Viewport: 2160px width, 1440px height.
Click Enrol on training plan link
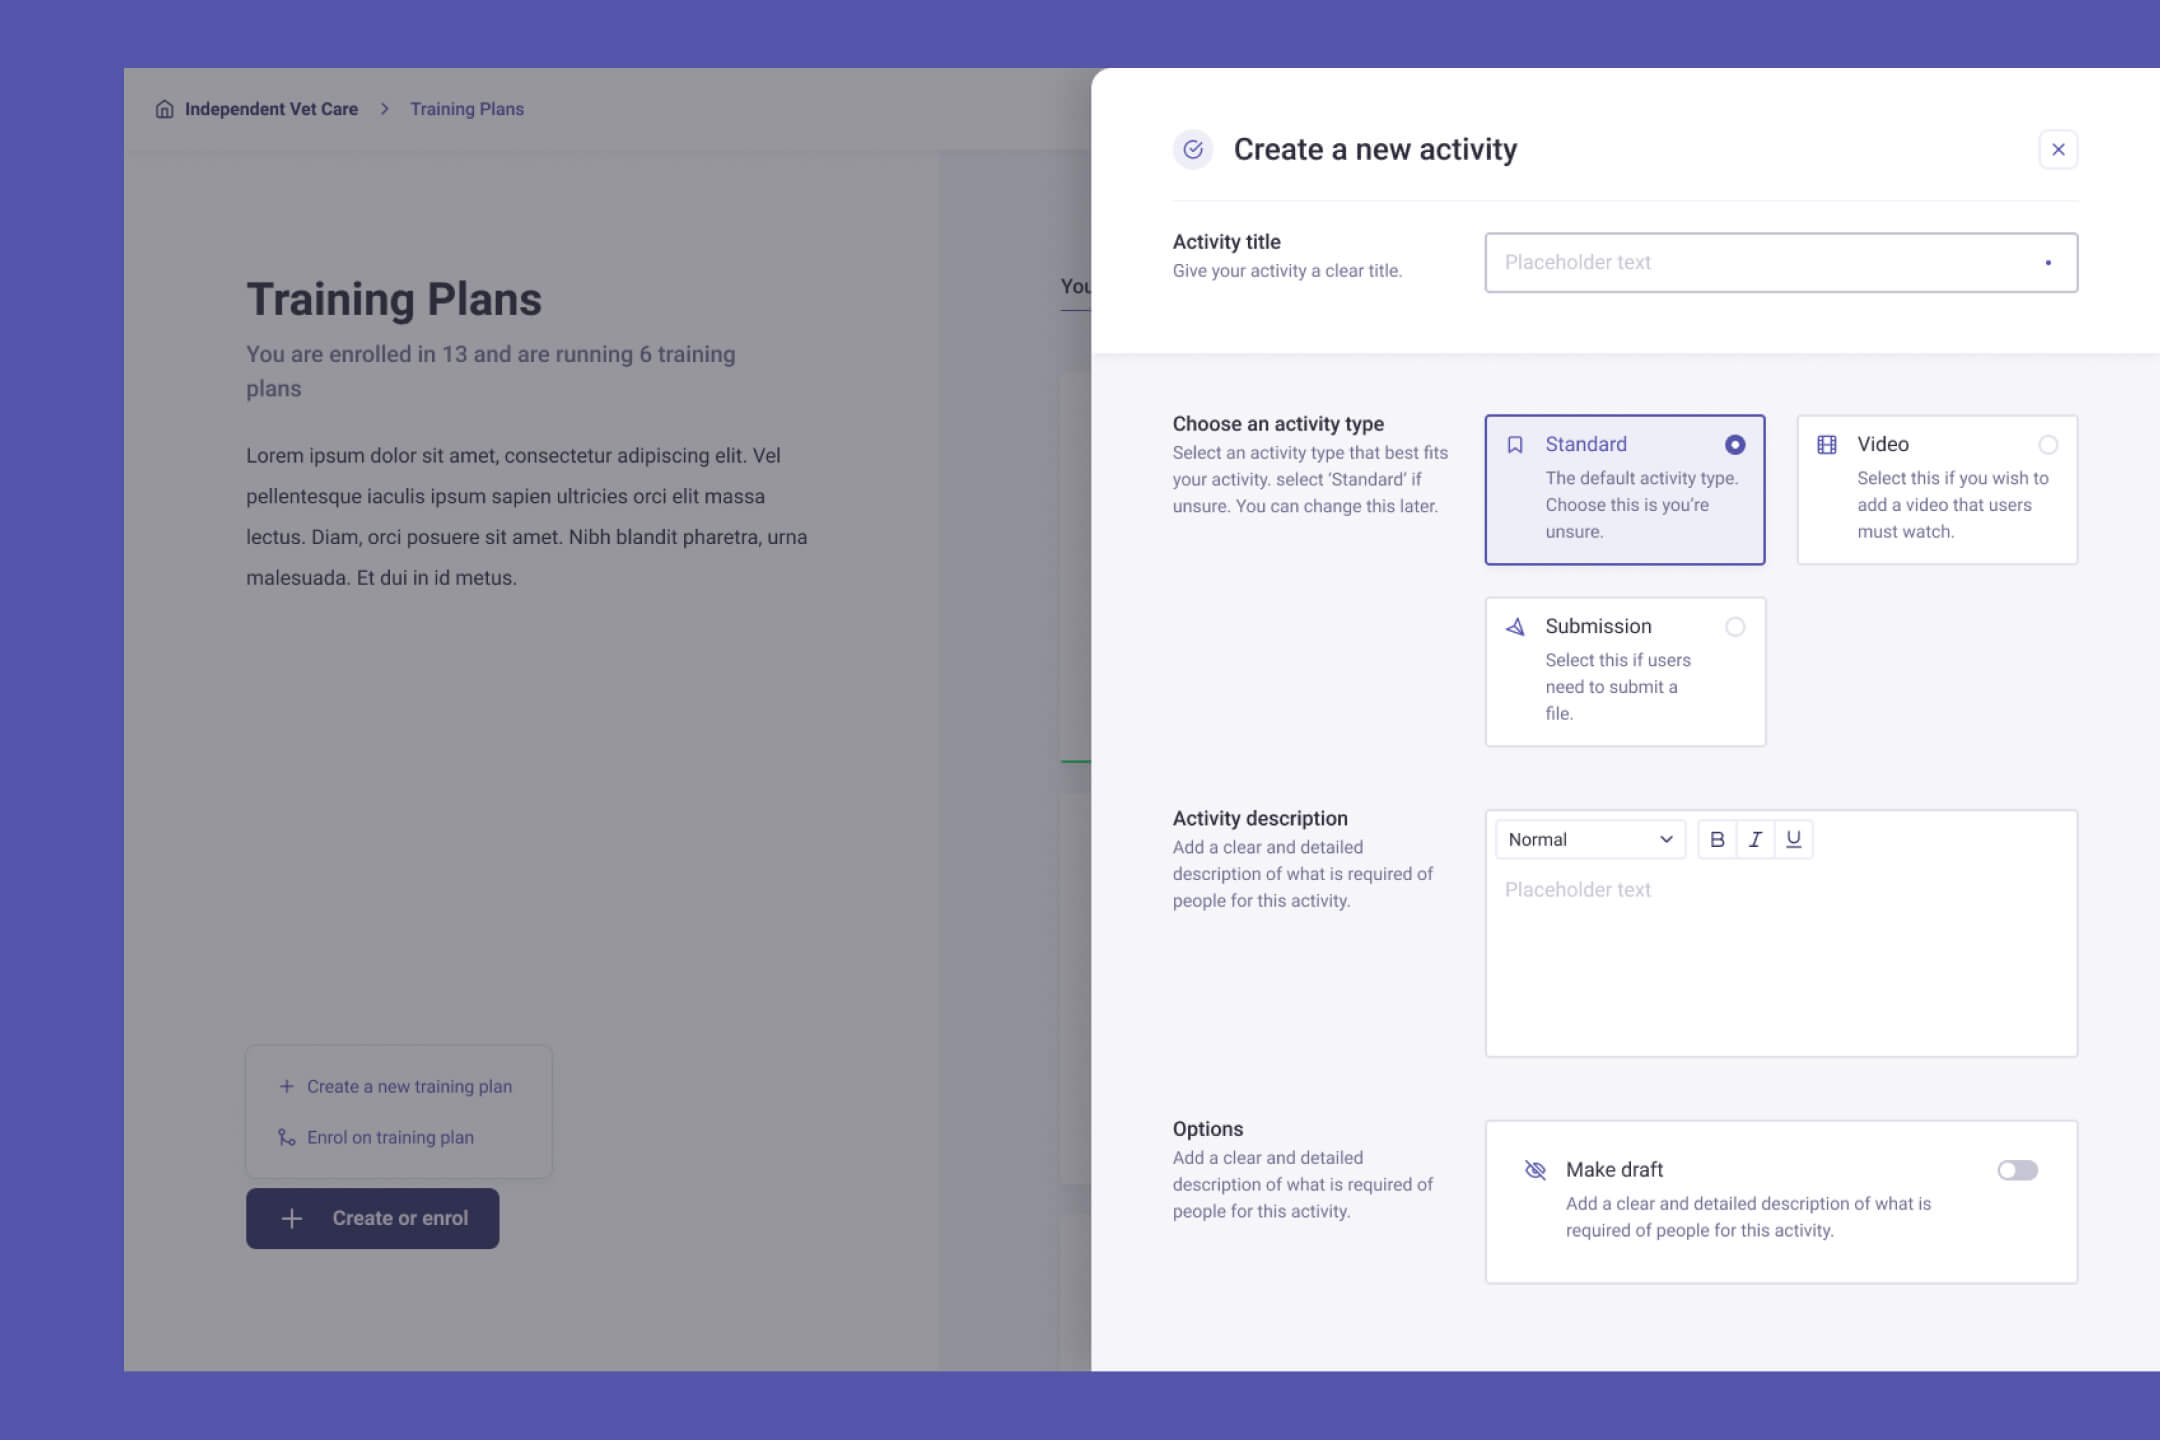point(389,1136)
